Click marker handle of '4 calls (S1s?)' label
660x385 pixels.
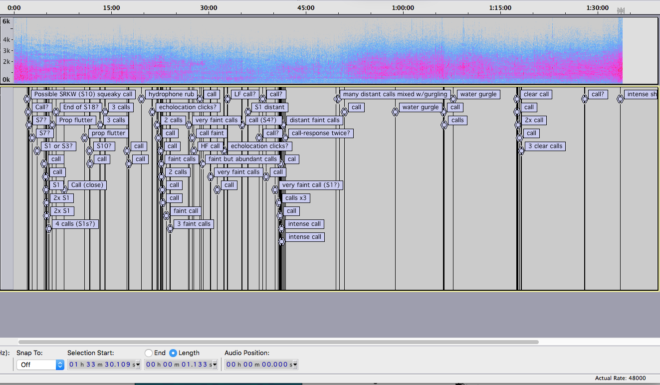(48, 228)
